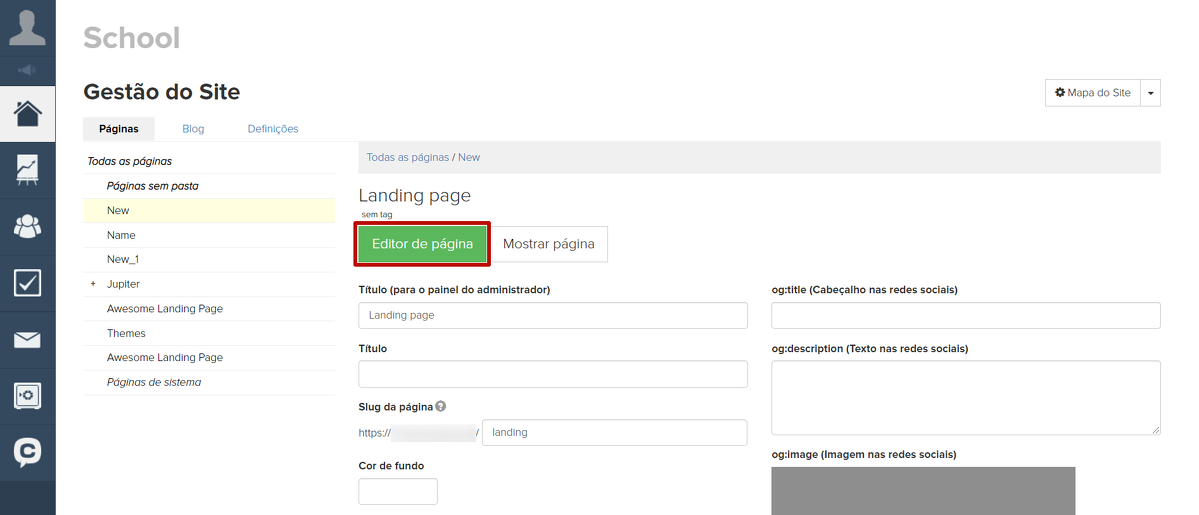Expand the Mapa do Site dropdown arrow
This screenshot has height=515, width=1199.
[x=1150, y=93]
